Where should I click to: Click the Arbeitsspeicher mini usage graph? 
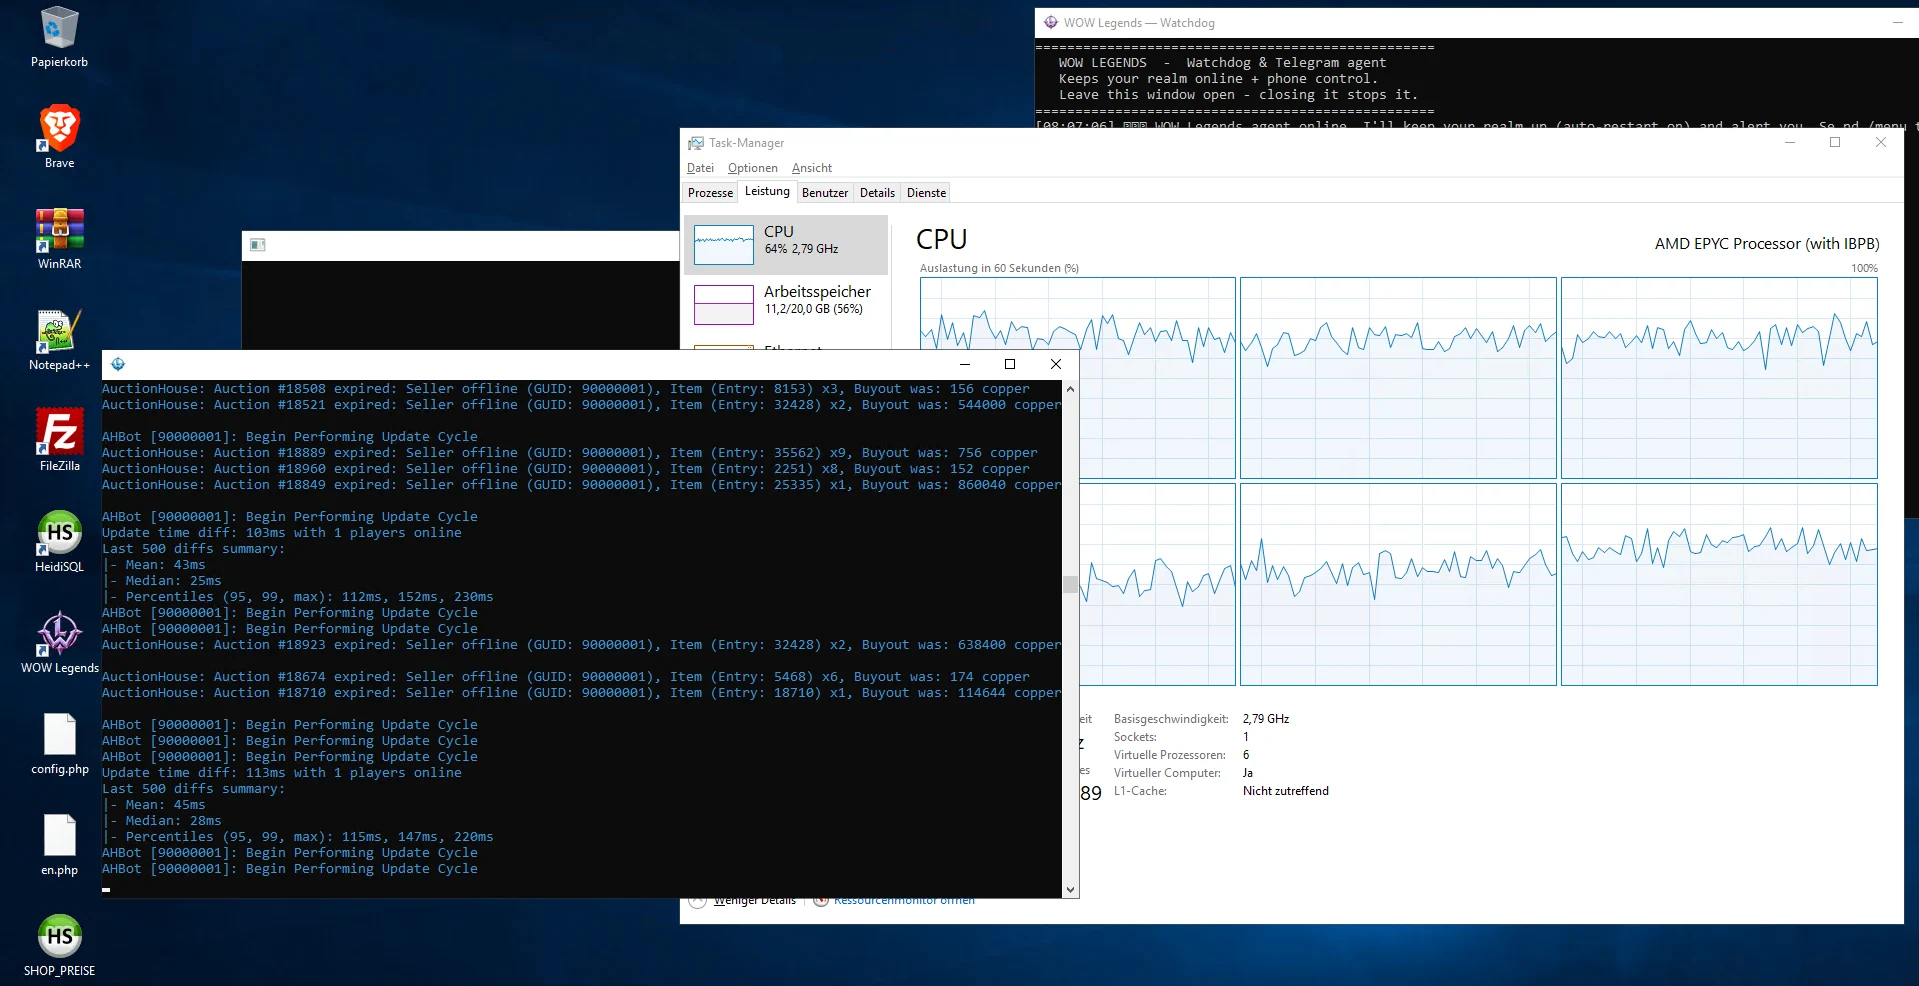click(723, 305)
